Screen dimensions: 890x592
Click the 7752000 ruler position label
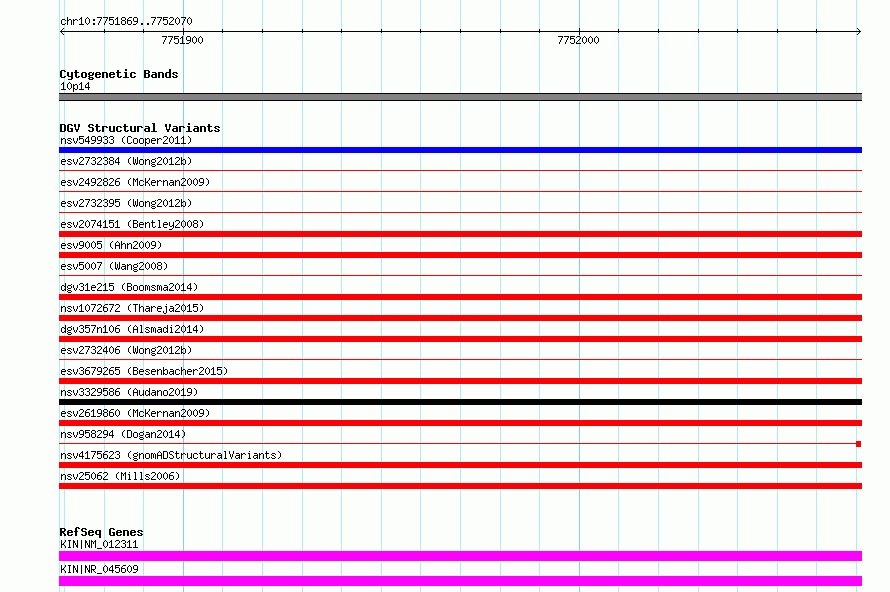pyautogui.click(x=578, y=40)
